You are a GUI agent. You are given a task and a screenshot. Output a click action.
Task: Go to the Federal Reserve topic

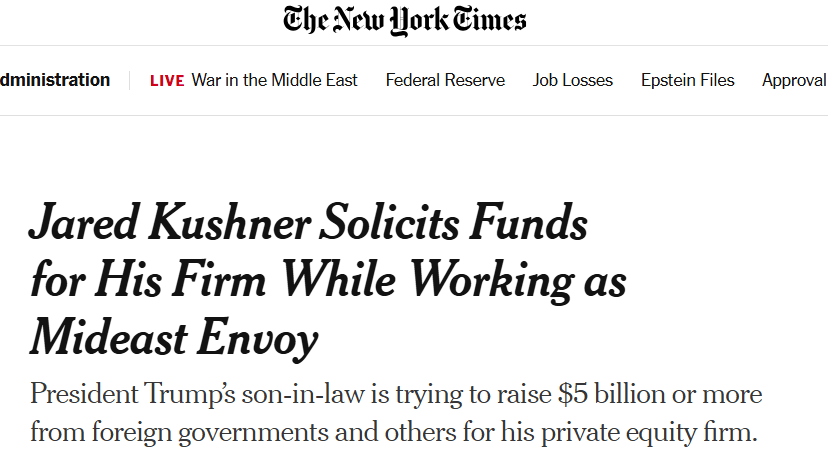click(x=445, y=81)
